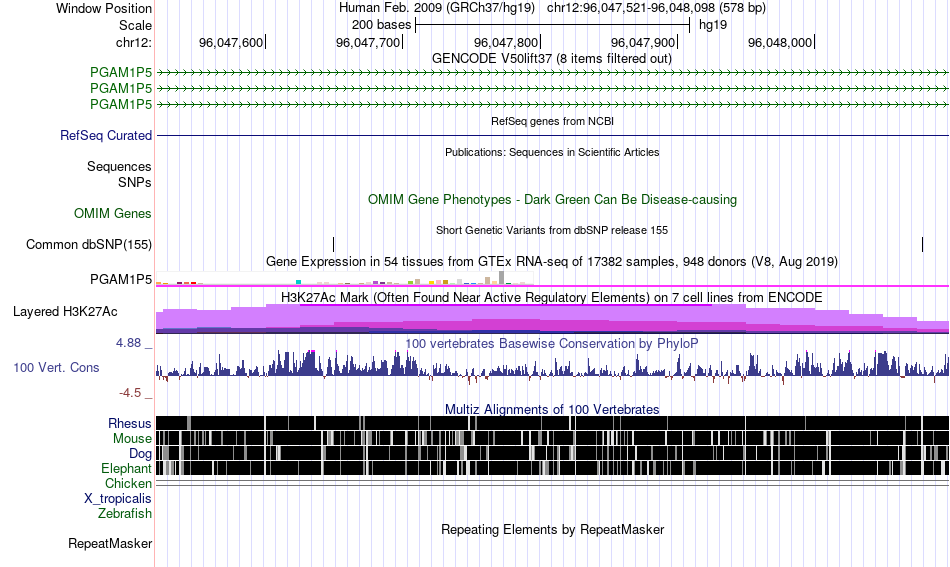Viewport: 950px width, 567px height.
Task: Click the right dbSNP variant tick mark
Action: 922,244
